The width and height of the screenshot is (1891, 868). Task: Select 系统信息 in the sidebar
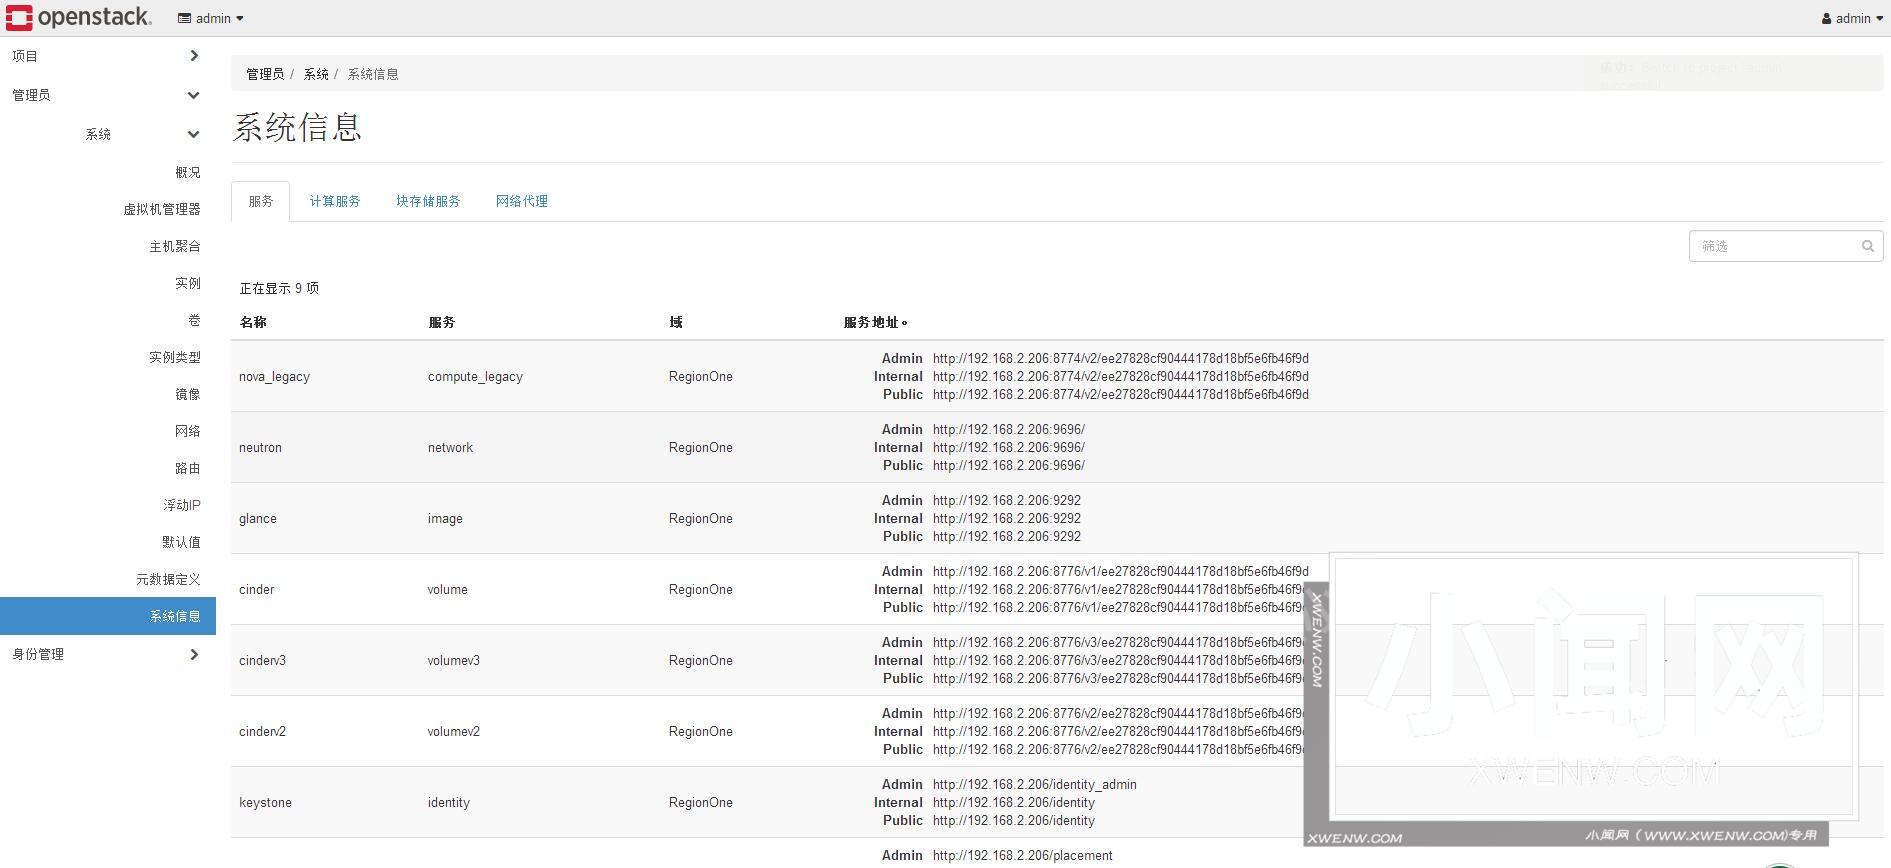[x=108, y=616]
